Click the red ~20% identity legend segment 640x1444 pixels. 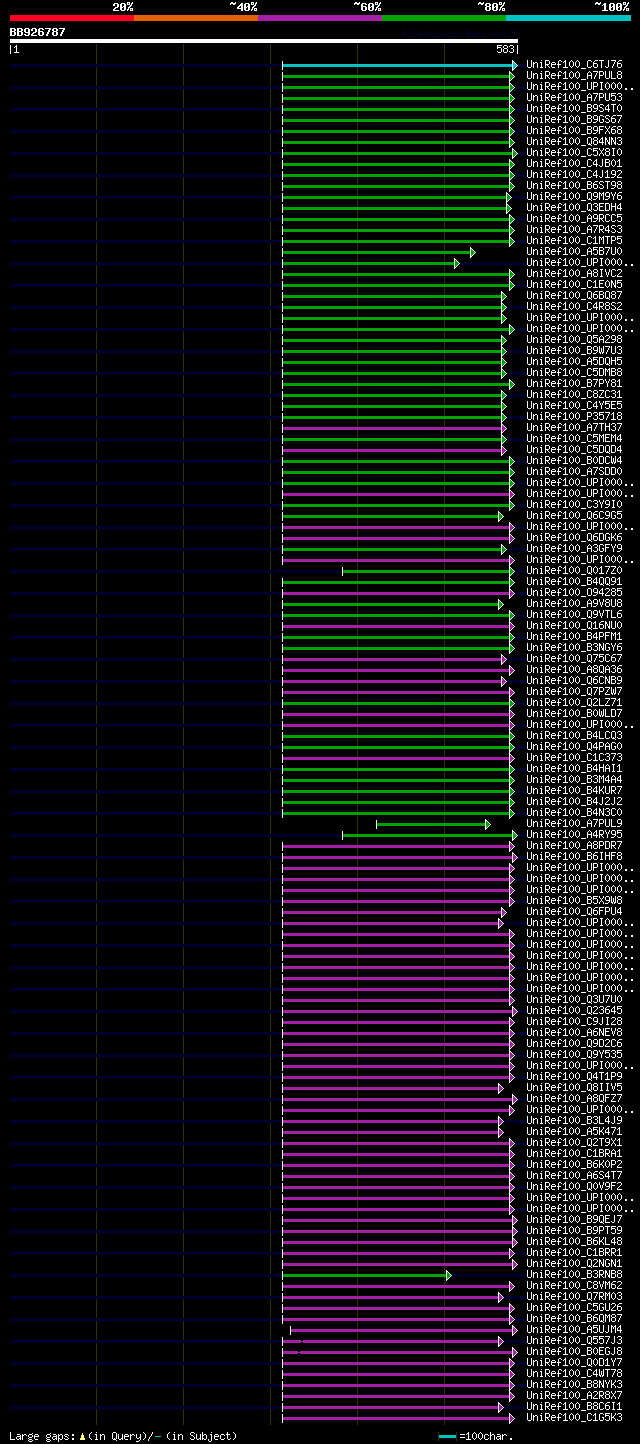tap(71, 17)
